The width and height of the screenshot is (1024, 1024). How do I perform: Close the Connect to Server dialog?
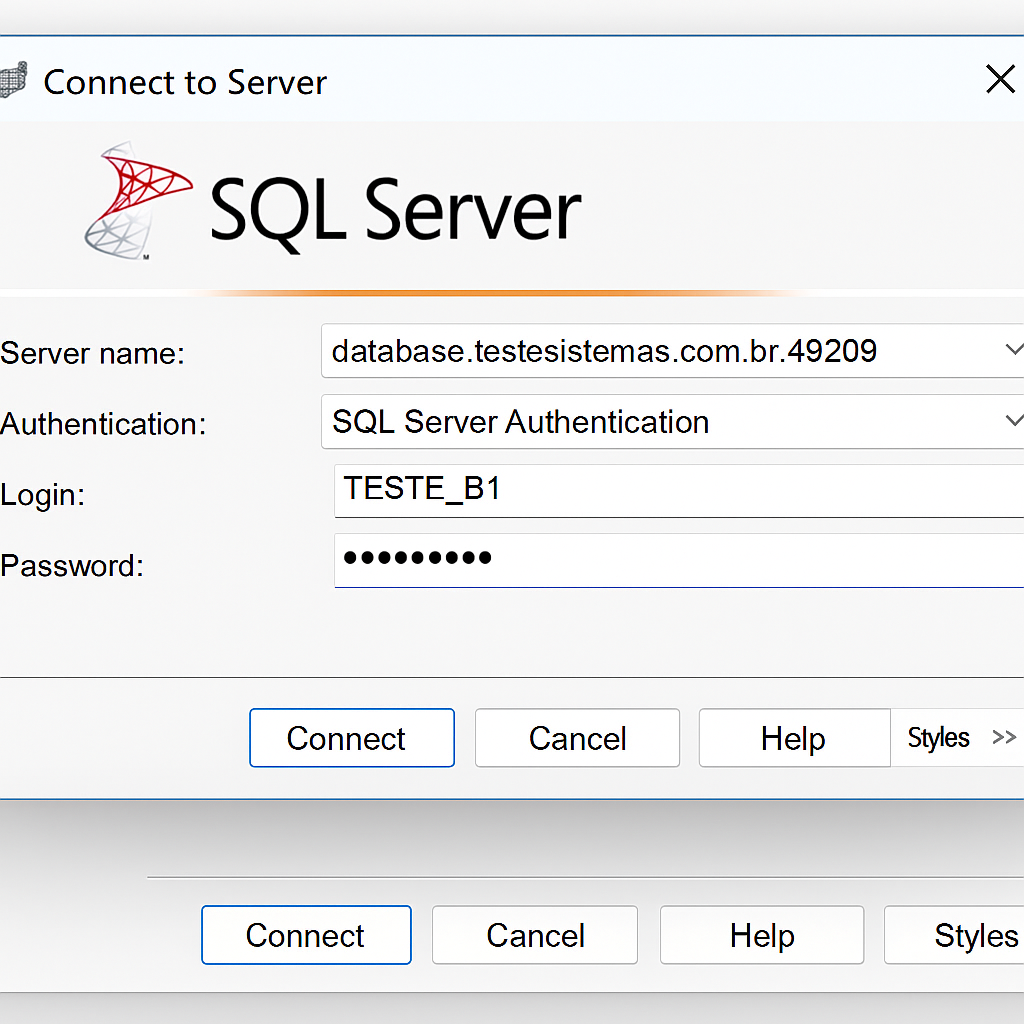(x=1000, y=80)
